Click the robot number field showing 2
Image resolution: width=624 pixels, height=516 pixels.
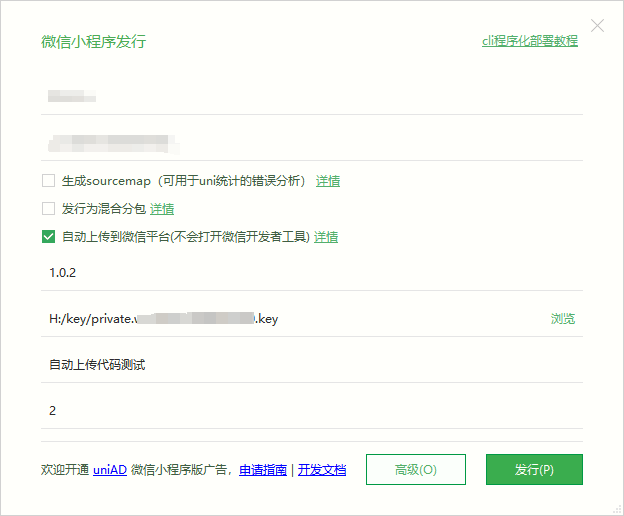tap(312, 411)
